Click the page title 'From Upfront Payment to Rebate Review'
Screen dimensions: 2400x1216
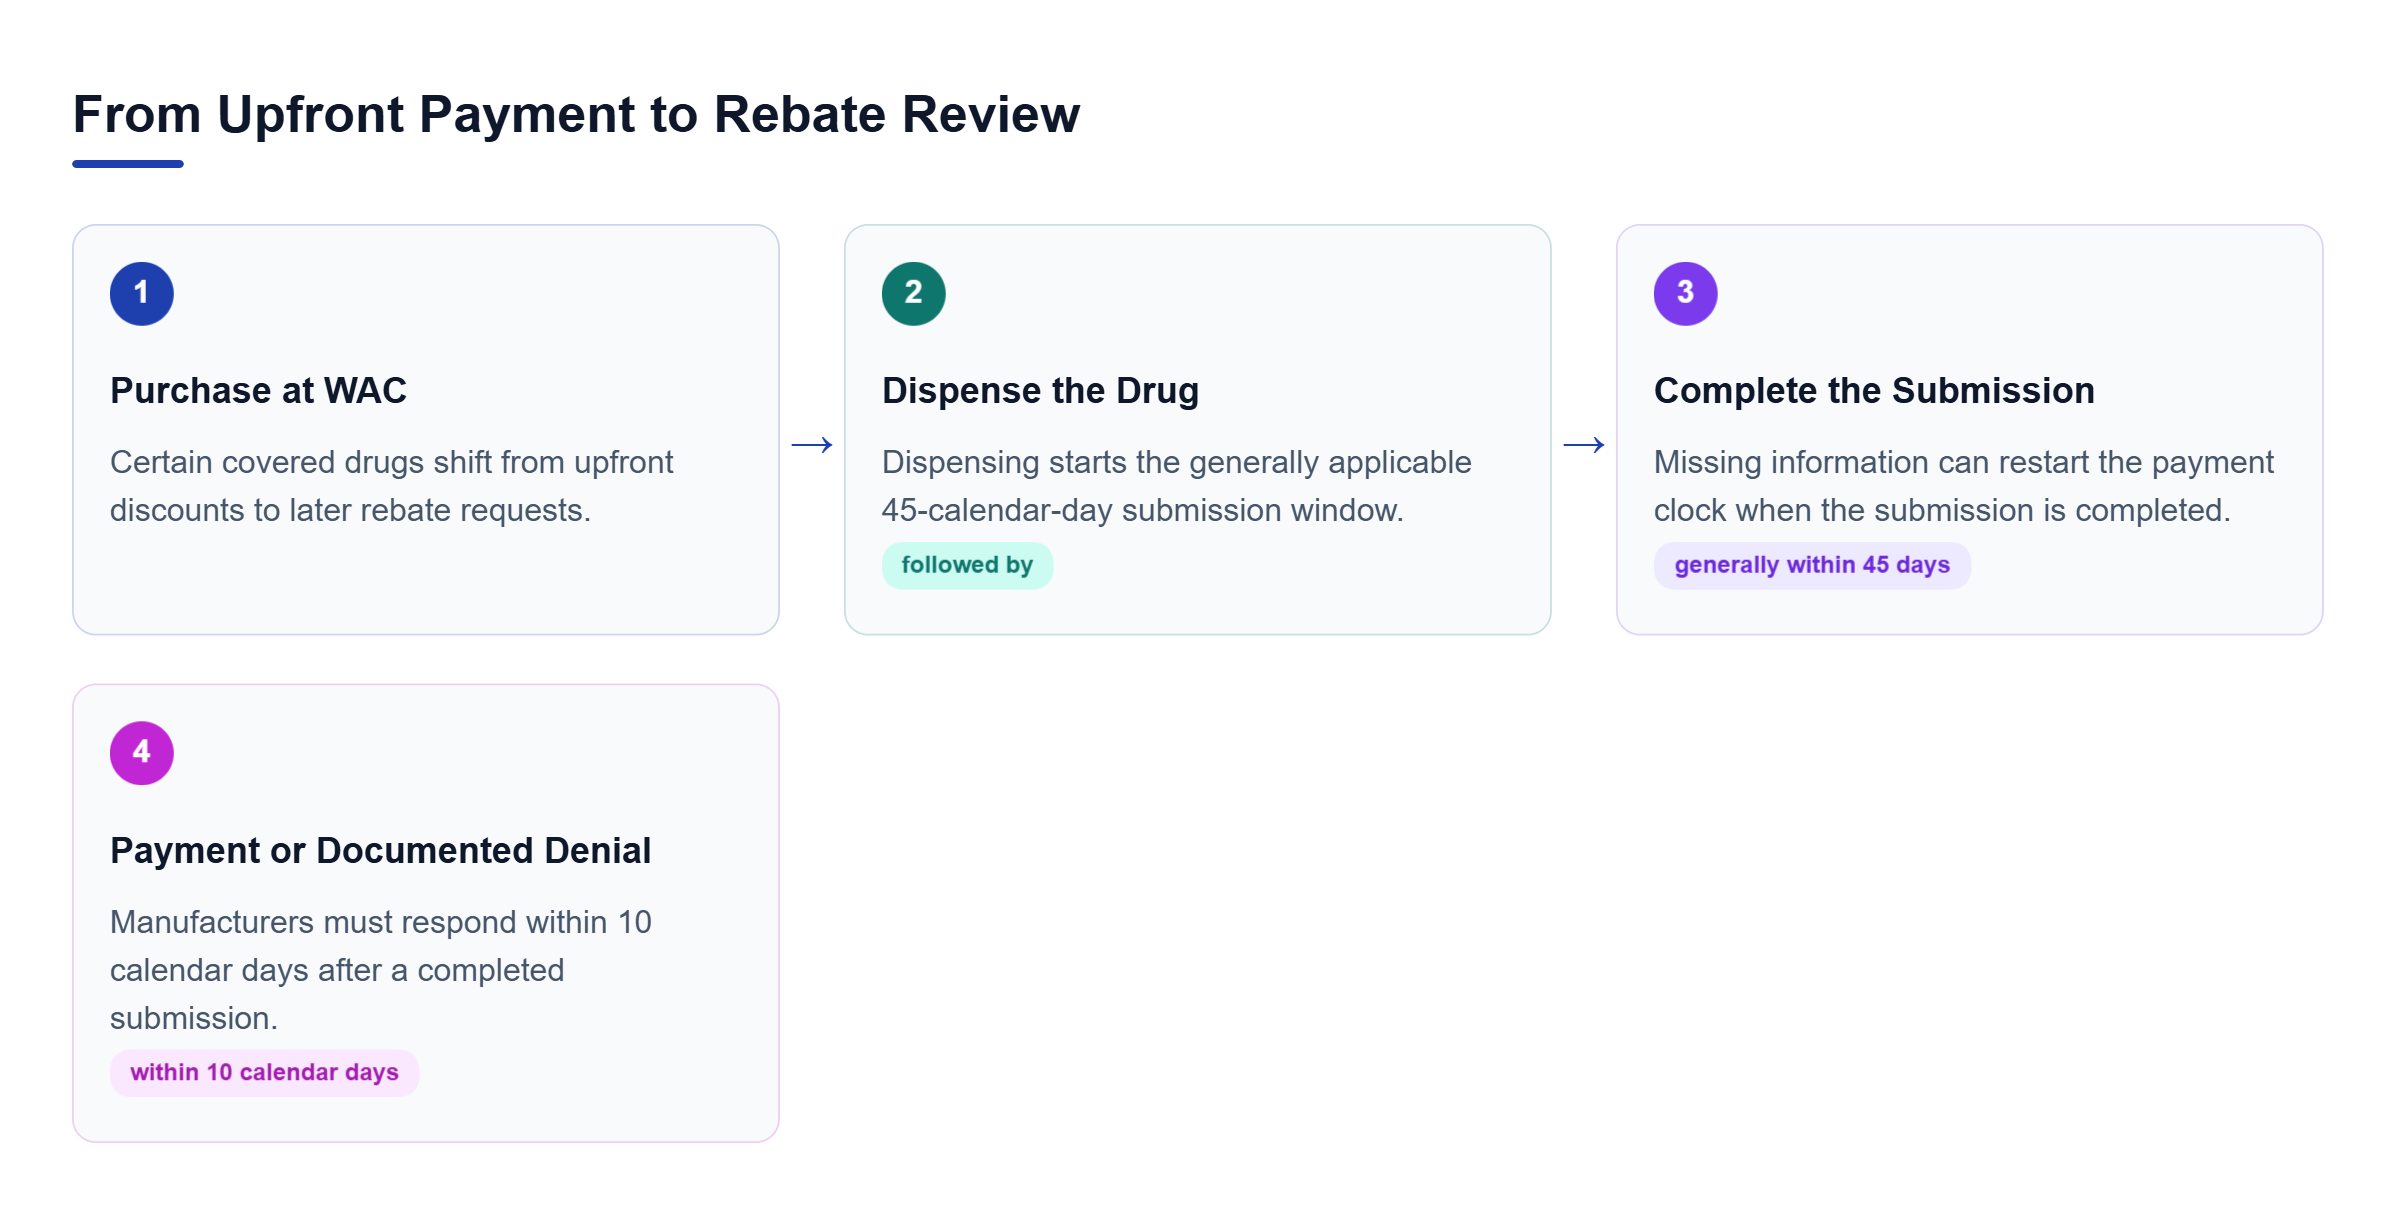[x=576, y=114]
